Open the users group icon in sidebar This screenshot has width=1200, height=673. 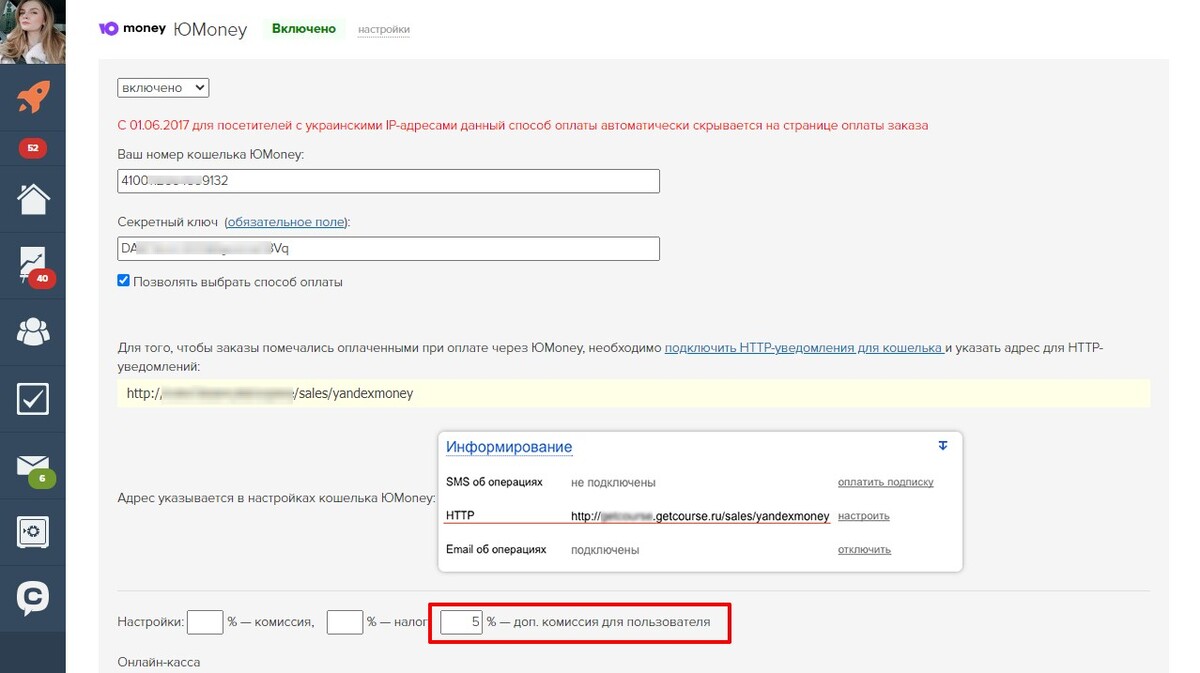(x=33, y=332)
